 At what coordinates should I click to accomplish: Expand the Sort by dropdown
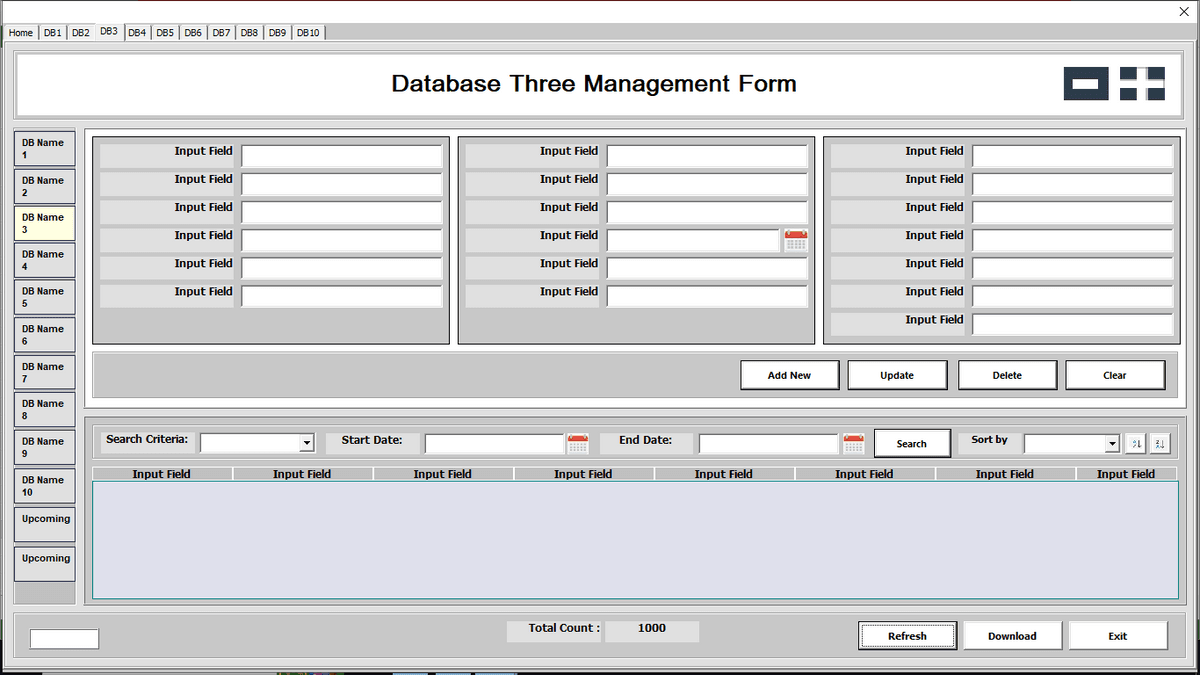click(1112, 443)
